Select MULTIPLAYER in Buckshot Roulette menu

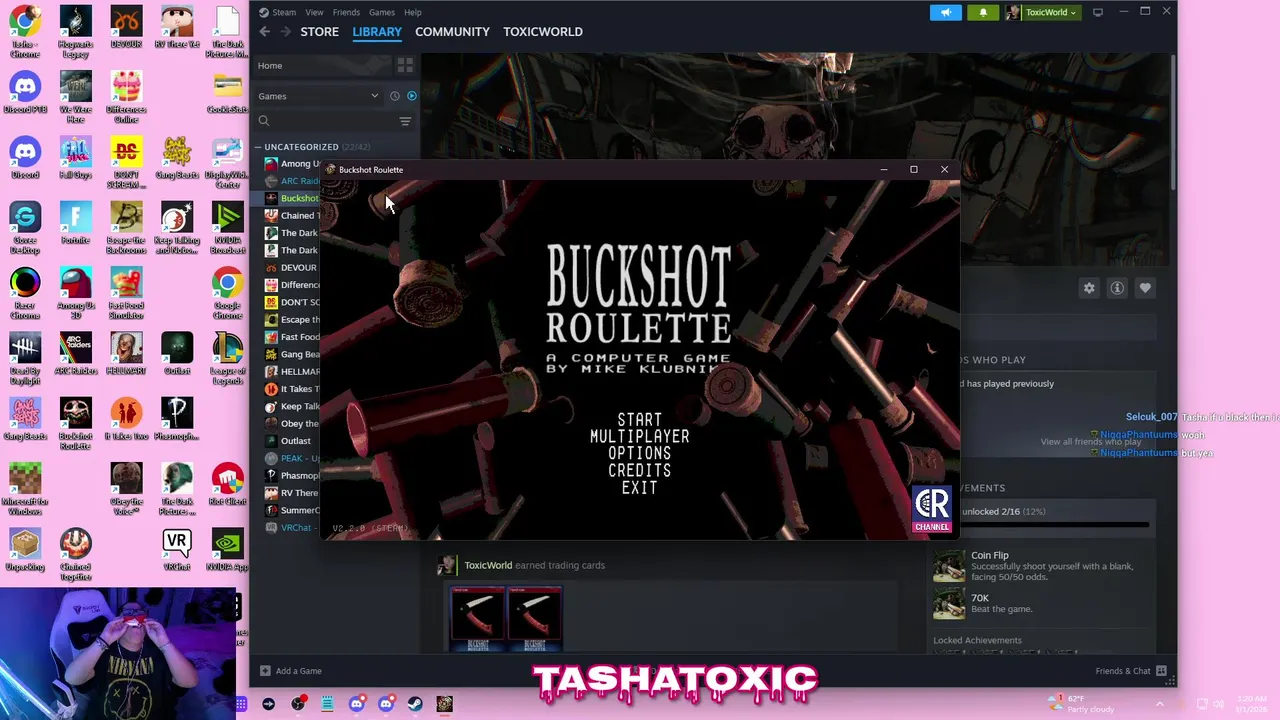click(640, 437)
